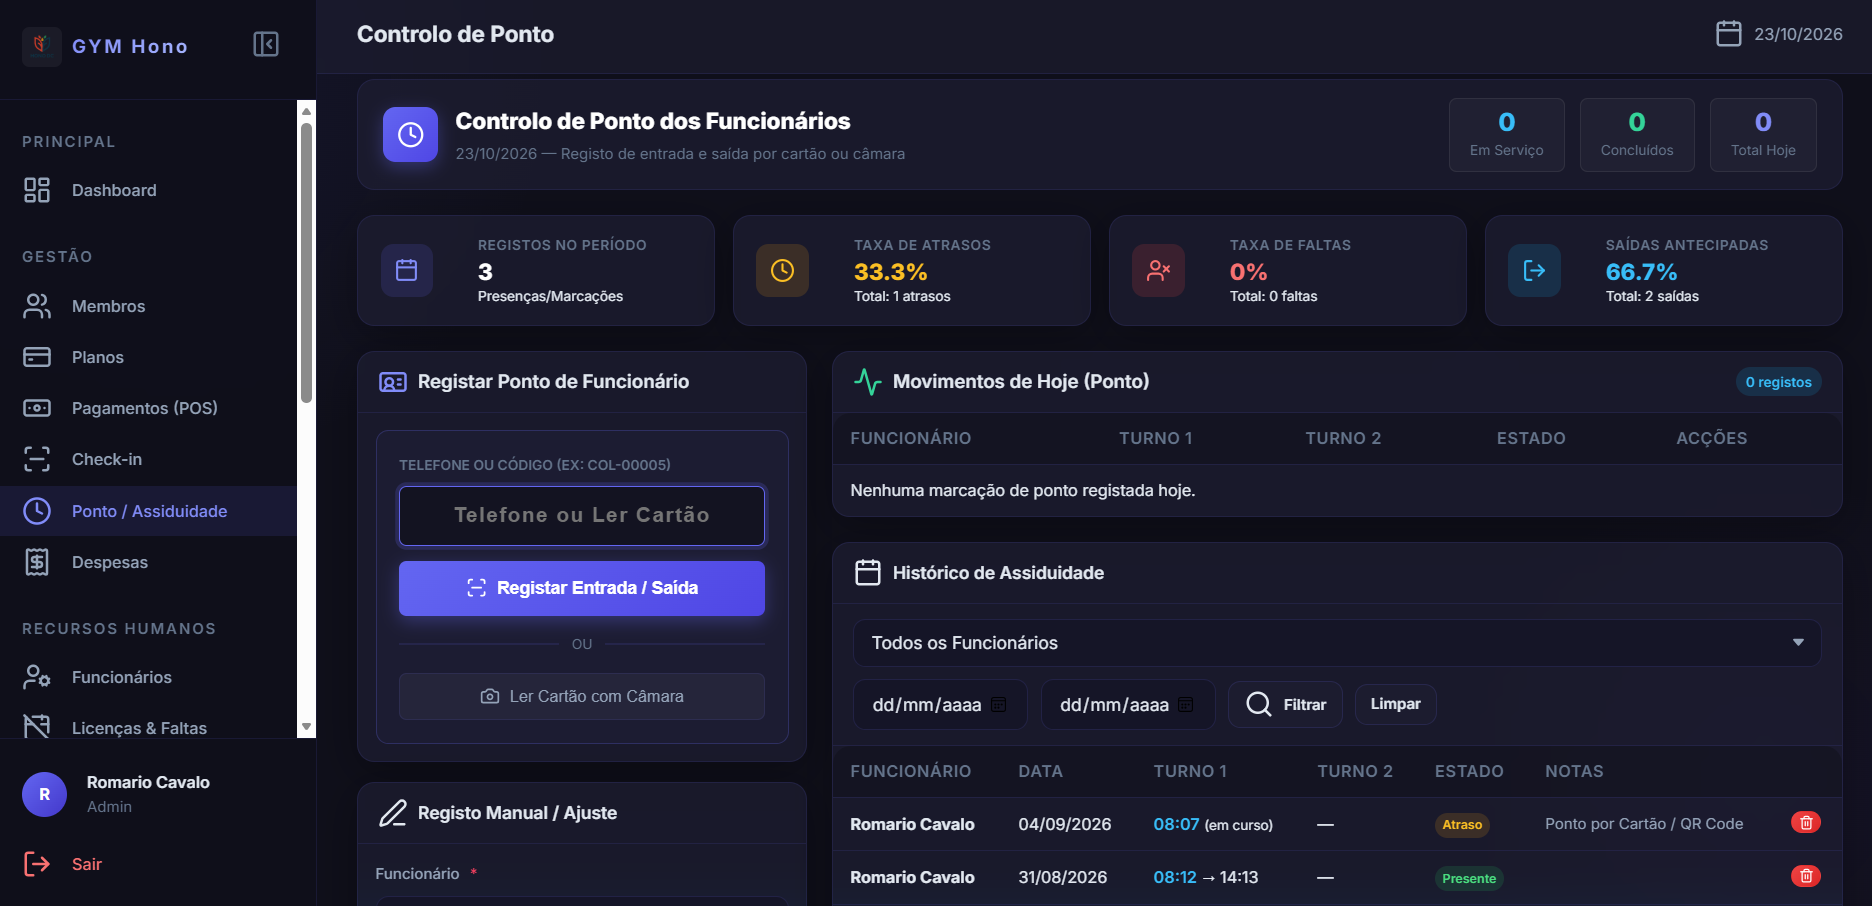This screenshot has height=906, width=1872.
Task: Open date picker on the first dd/mm/aaaa field
Action: click(998, 705)
